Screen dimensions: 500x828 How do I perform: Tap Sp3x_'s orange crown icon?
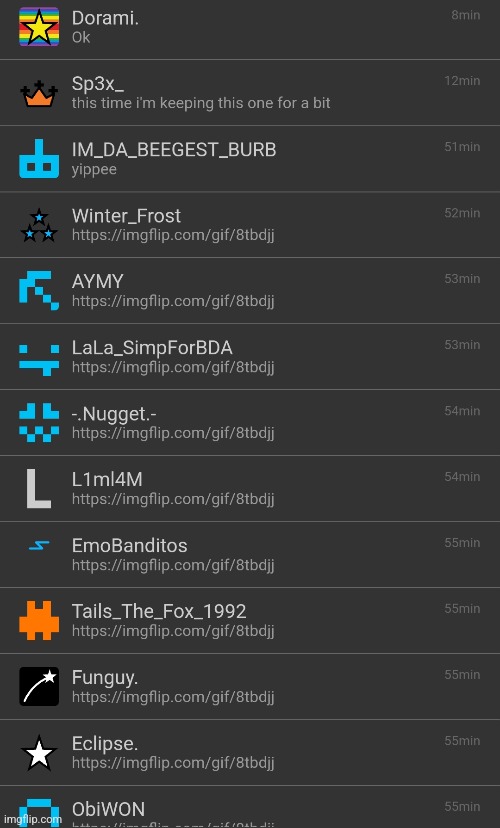tap(39, 93)
